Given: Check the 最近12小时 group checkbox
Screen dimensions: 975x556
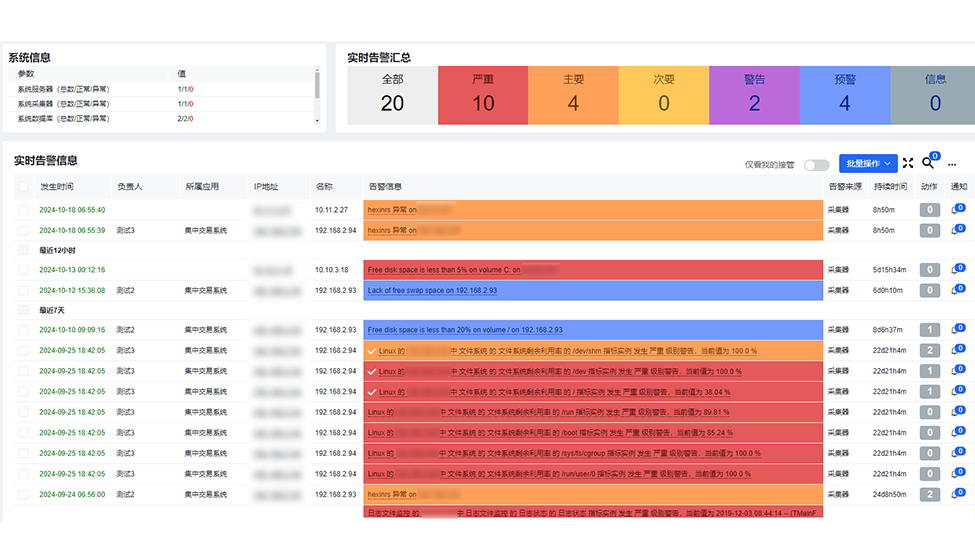Looking at the screenshot, I should pos(24,250).
